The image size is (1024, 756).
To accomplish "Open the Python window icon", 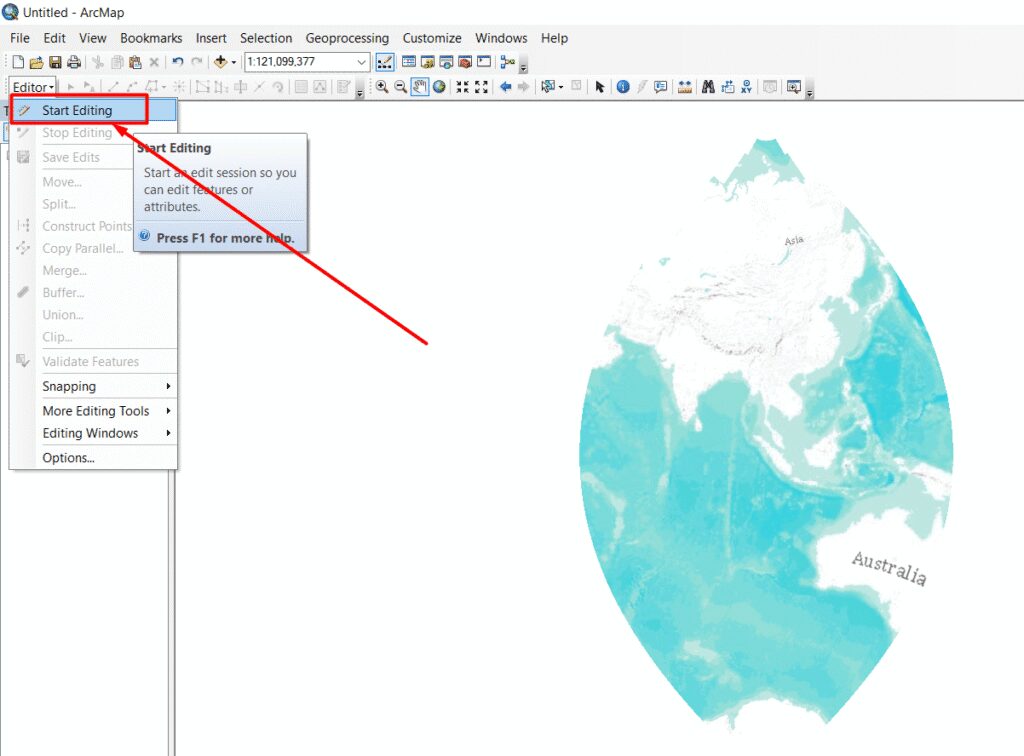I will (x=484, y=62).
